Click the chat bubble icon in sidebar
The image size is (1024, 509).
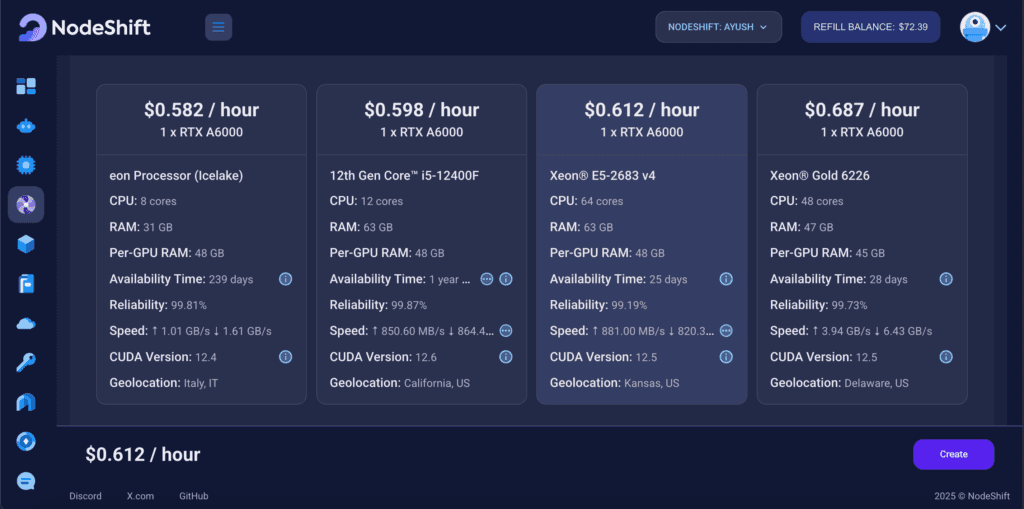tap(26, 481)
